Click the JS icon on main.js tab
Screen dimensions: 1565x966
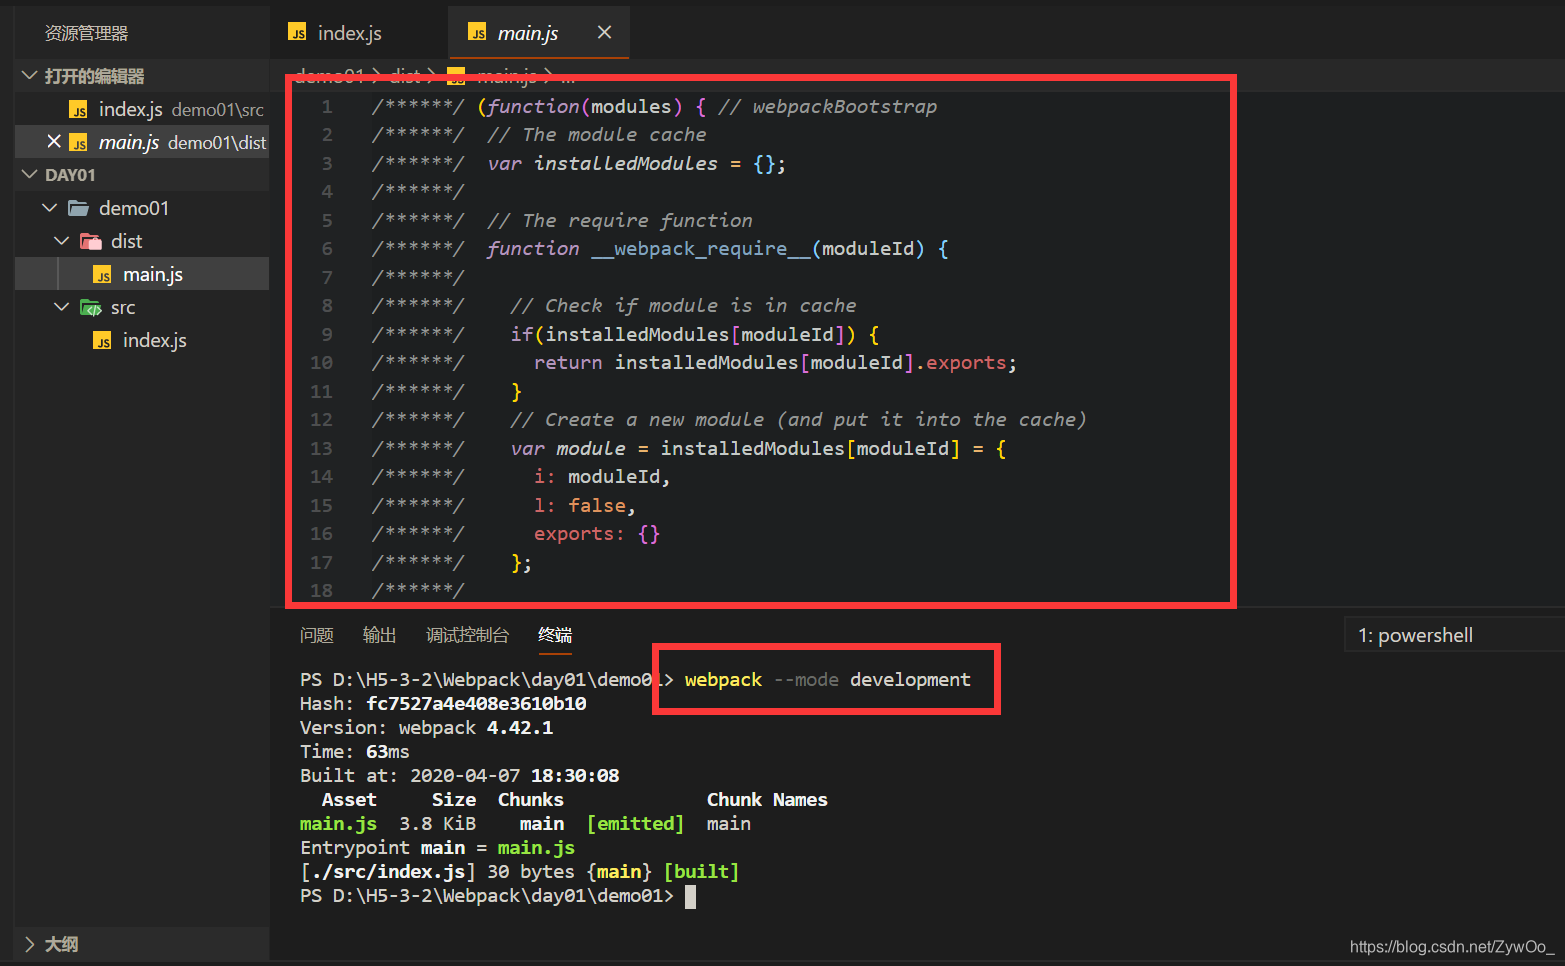pyautogui.click(x=477, y=33)
